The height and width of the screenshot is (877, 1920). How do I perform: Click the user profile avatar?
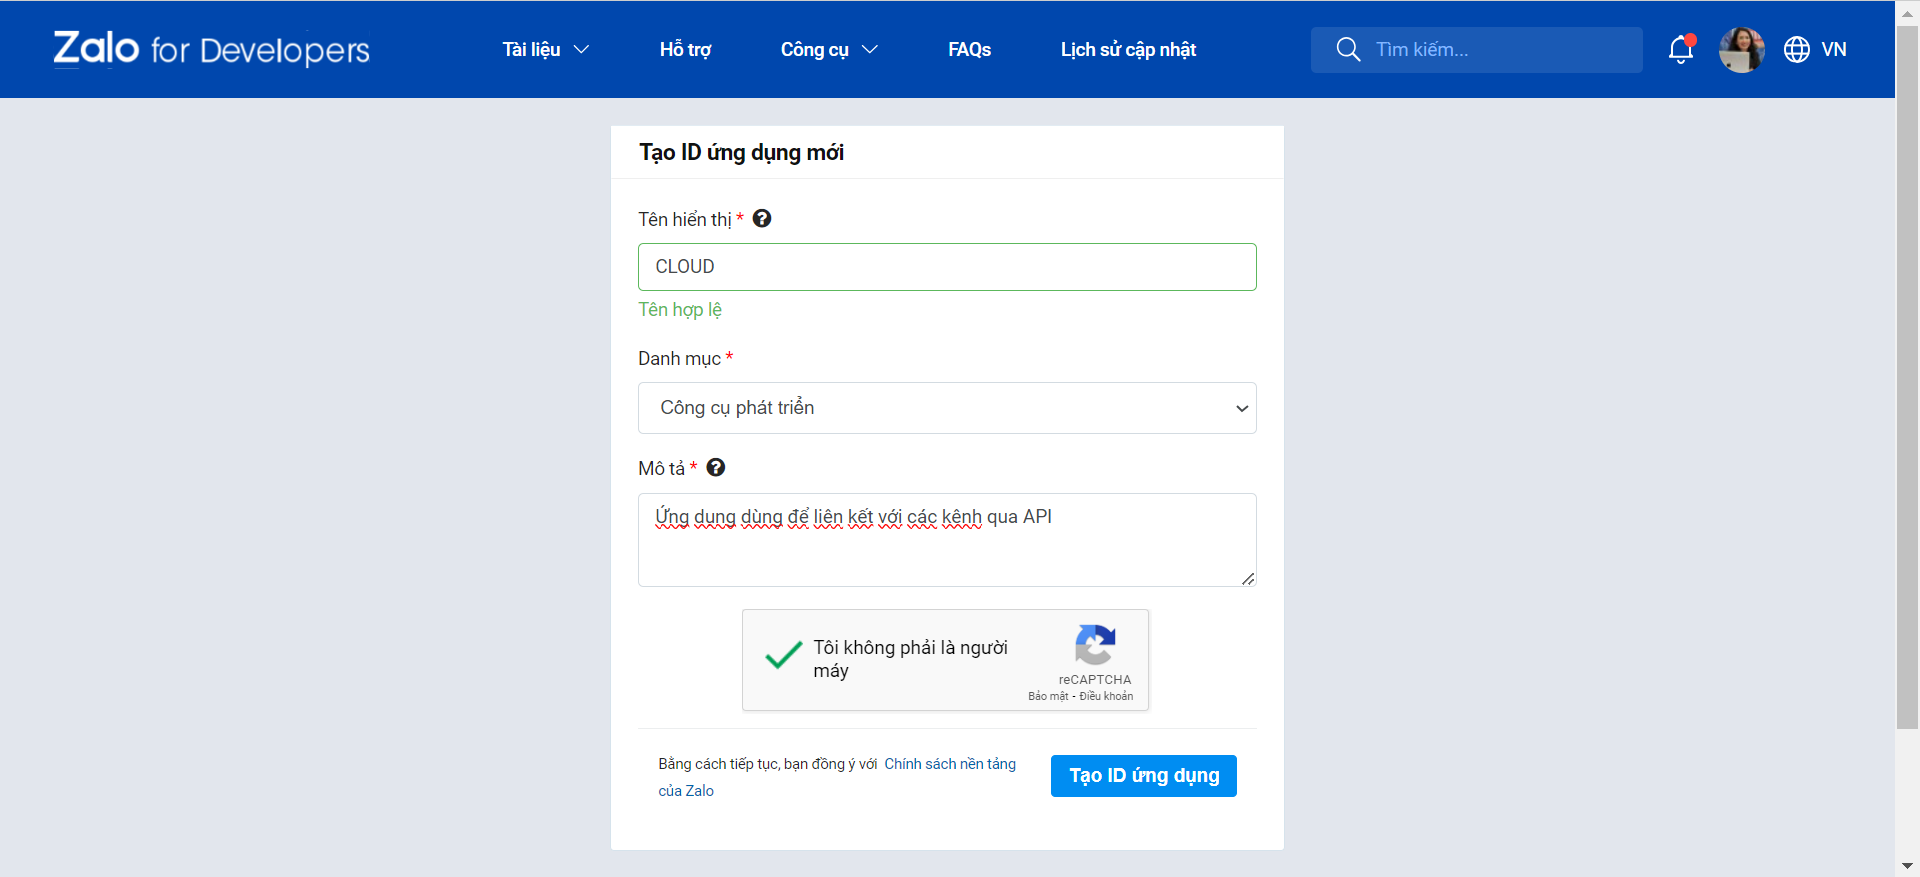[x=1741, y=49]
